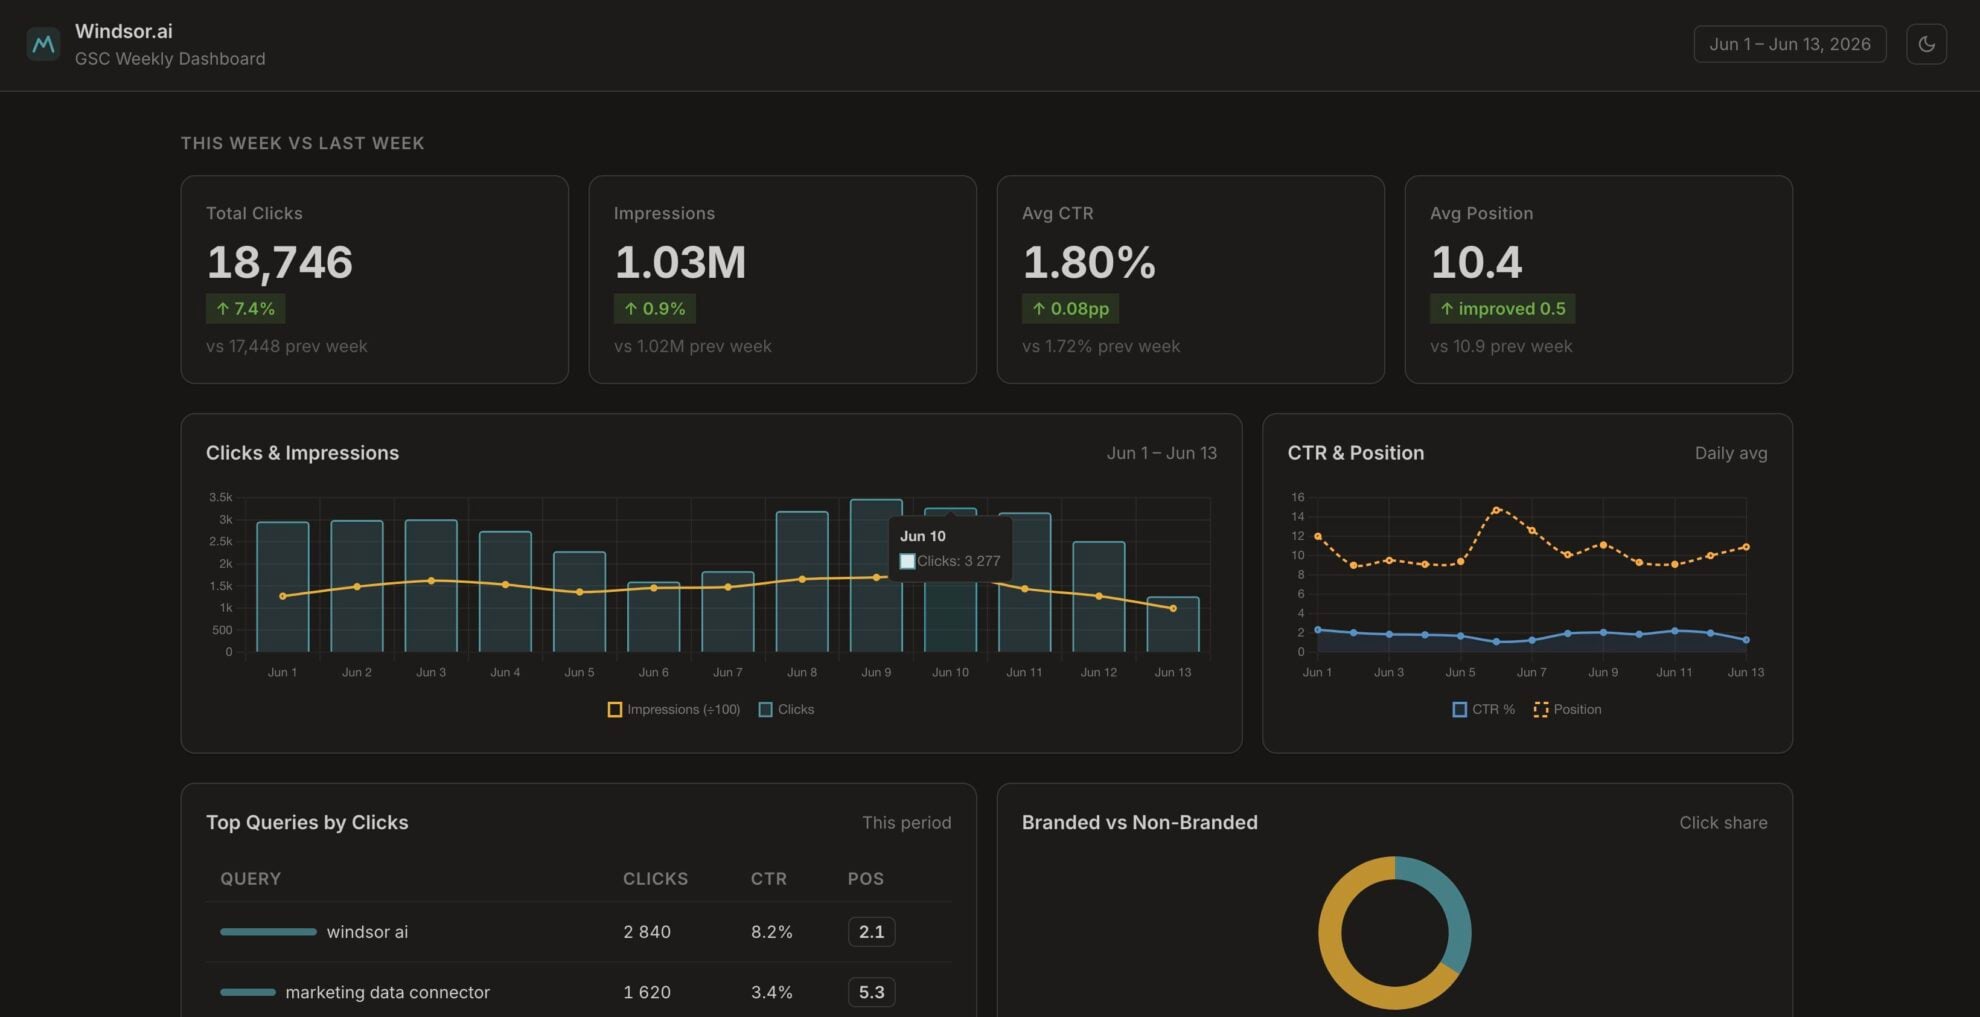
Task: Click the 7.4% increase badge
Action: (245, 309)
